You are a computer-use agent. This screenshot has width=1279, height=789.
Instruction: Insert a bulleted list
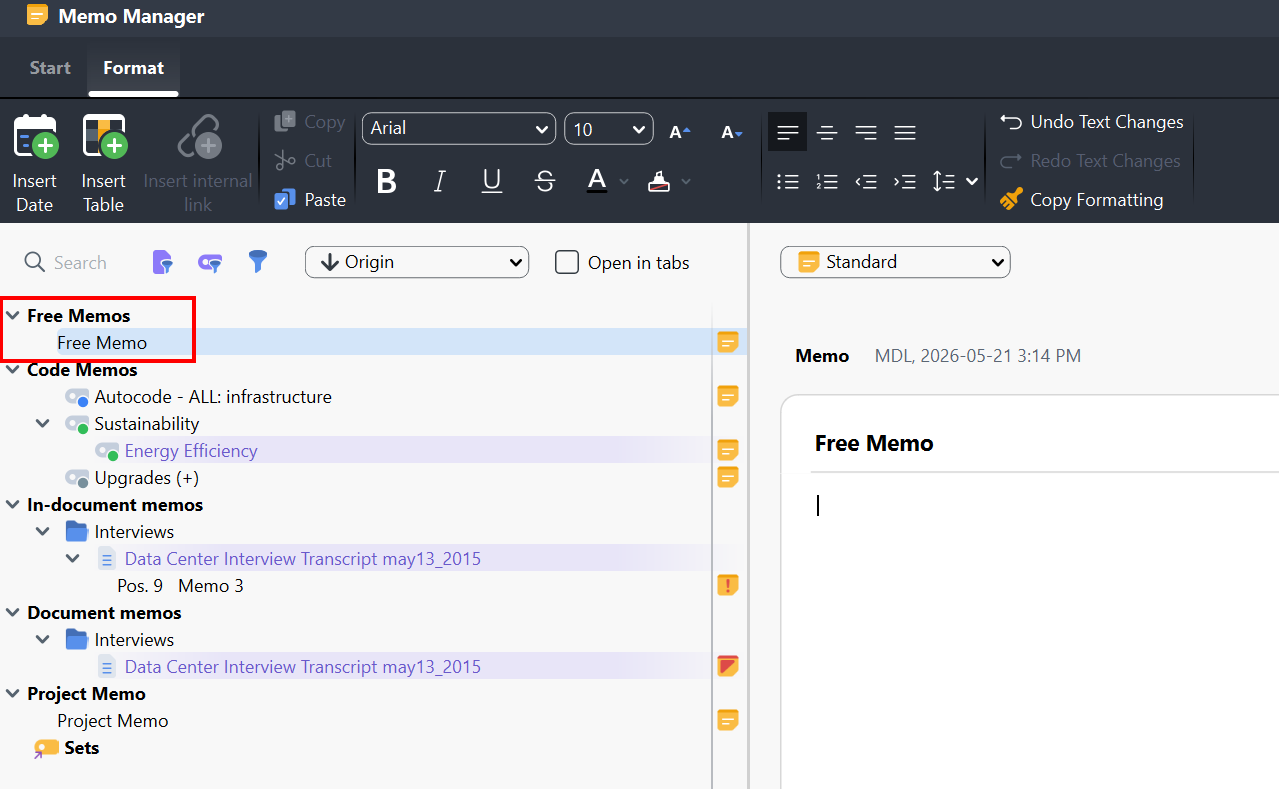pos(788,181)
